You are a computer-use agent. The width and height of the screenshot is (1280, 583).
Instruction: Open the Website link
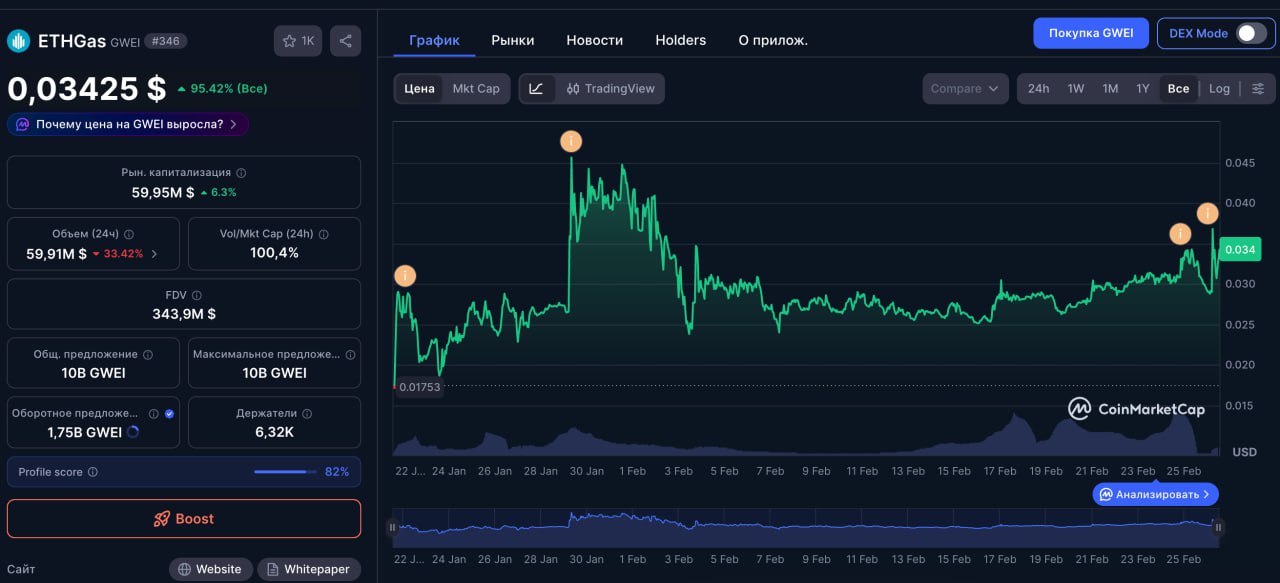click(x=210, y=570)
